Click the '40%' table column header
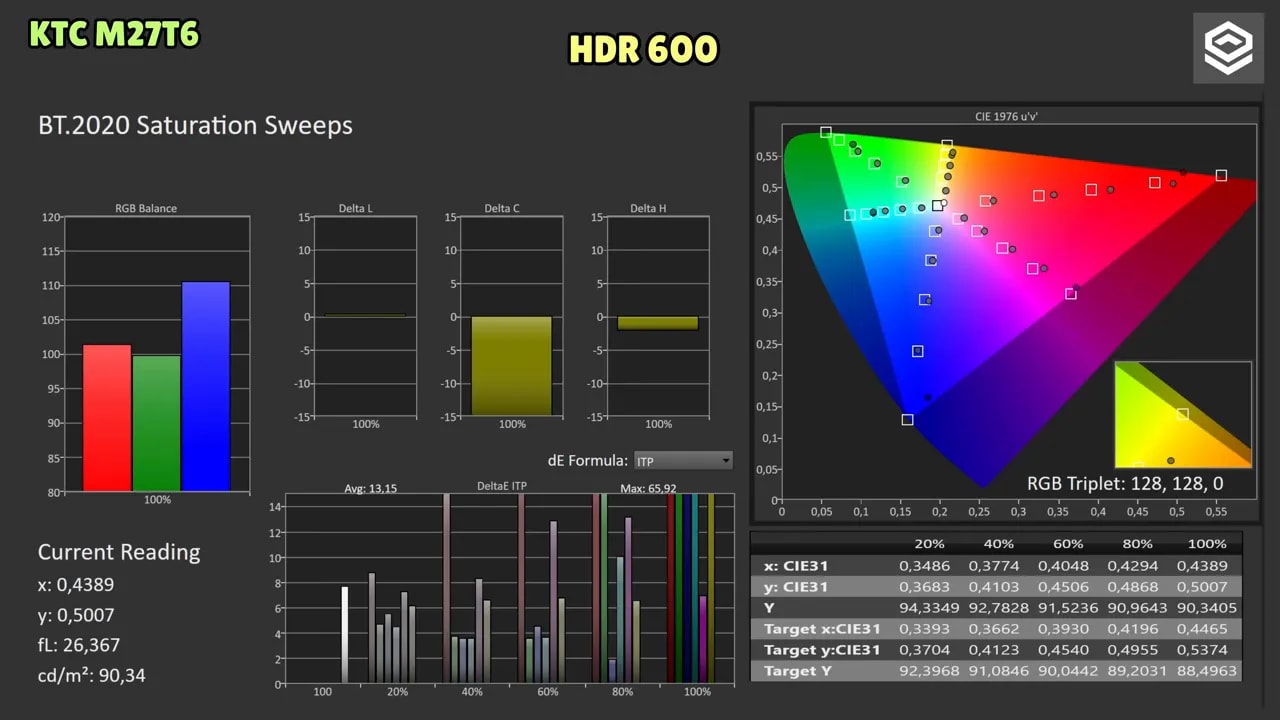The width and height of the screenshot is (1280, 720). [998, 544]
